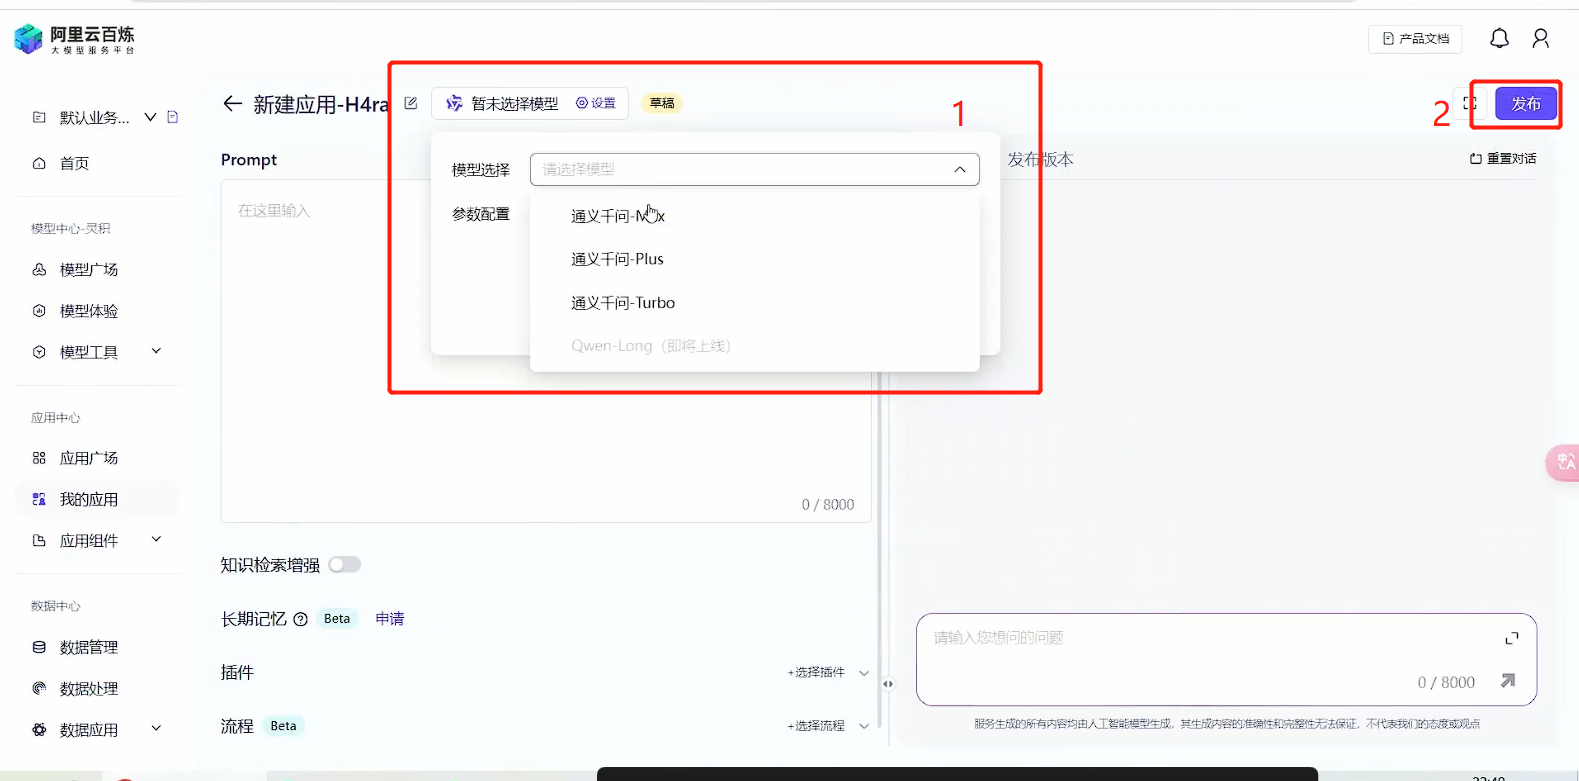Click the fullscreen expand icon near 发布
The height and width of the screenshot is (781, 1579).
click(1470, 103)
